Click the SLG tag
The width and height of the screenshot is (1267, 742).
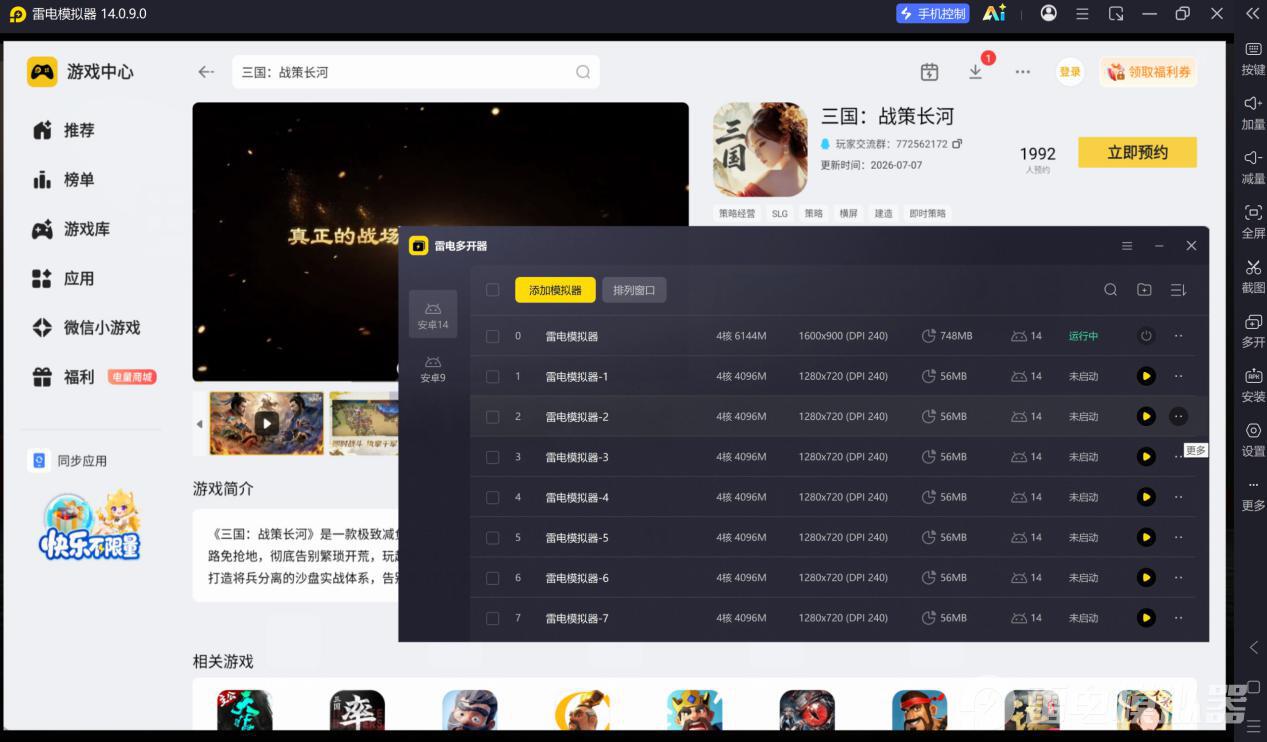point(780,213)
